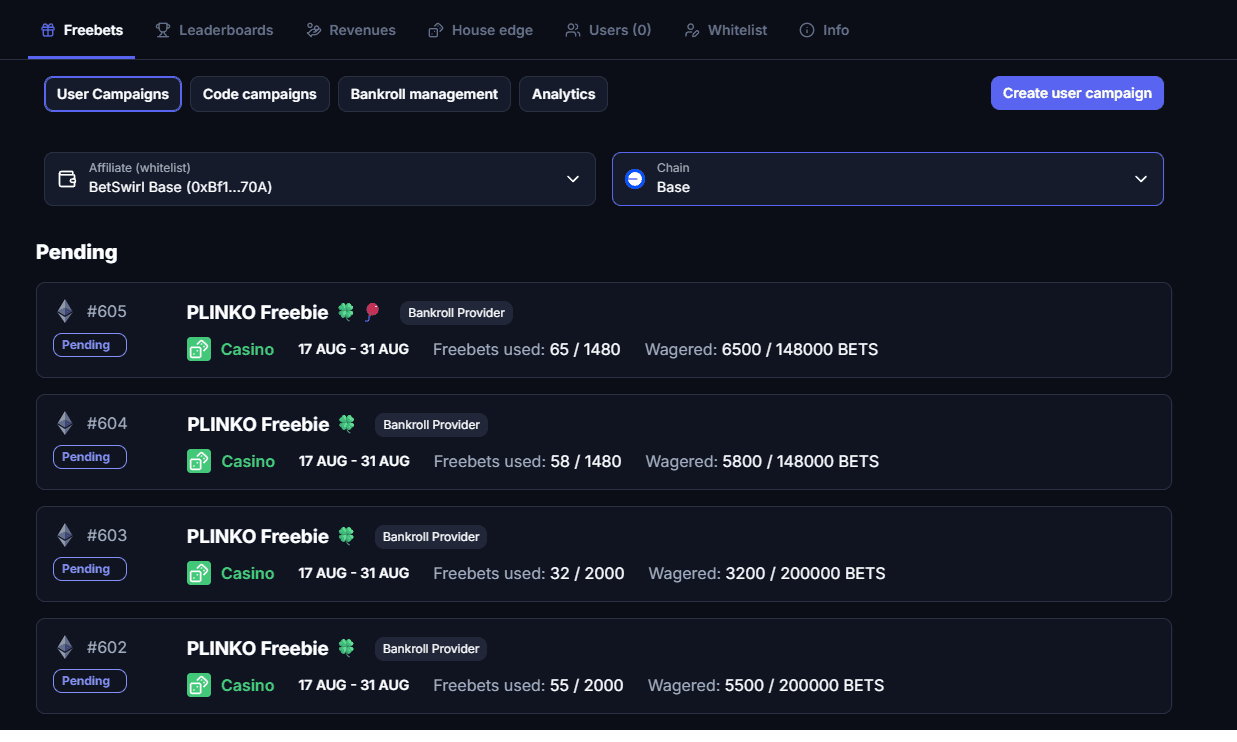The height and width of the screenshot is (742, 1237).
Task: Select the Leaderboards trophy icon
Action: [x=161, y=29]
